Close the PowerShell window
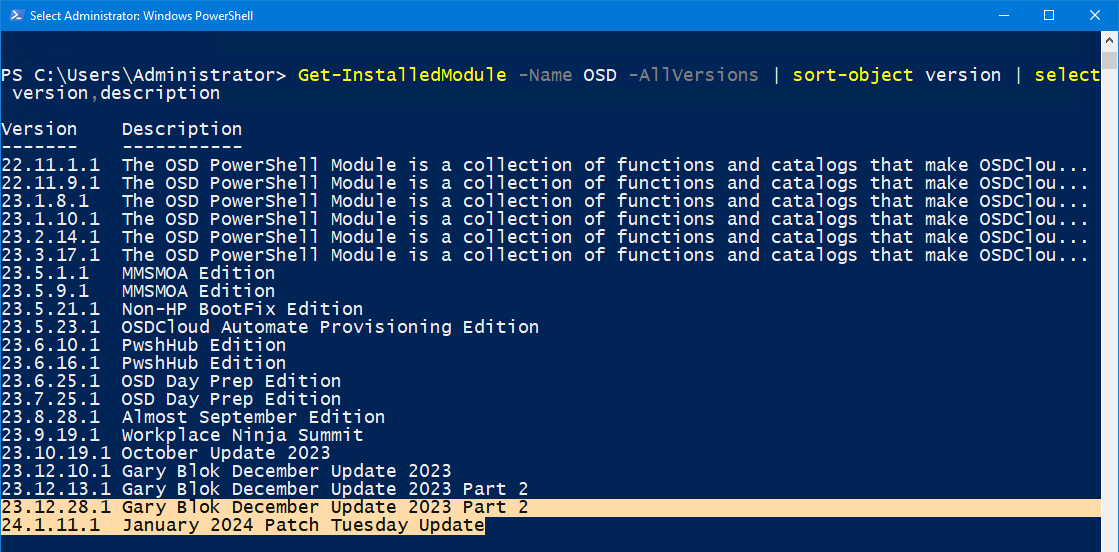1119x552 pixels. click(1095, 15)
